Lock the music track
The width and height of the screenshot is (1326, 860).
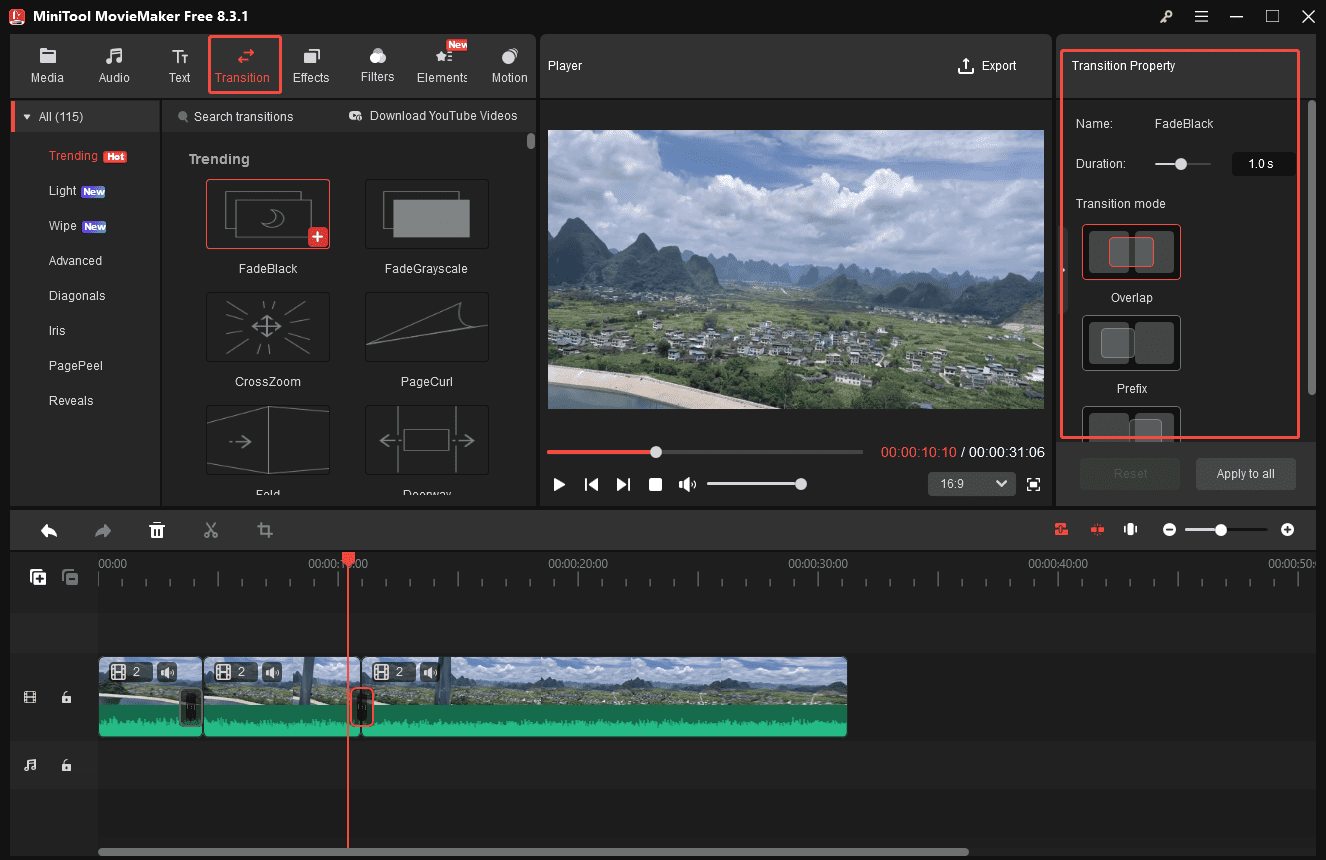pos(66,765)
